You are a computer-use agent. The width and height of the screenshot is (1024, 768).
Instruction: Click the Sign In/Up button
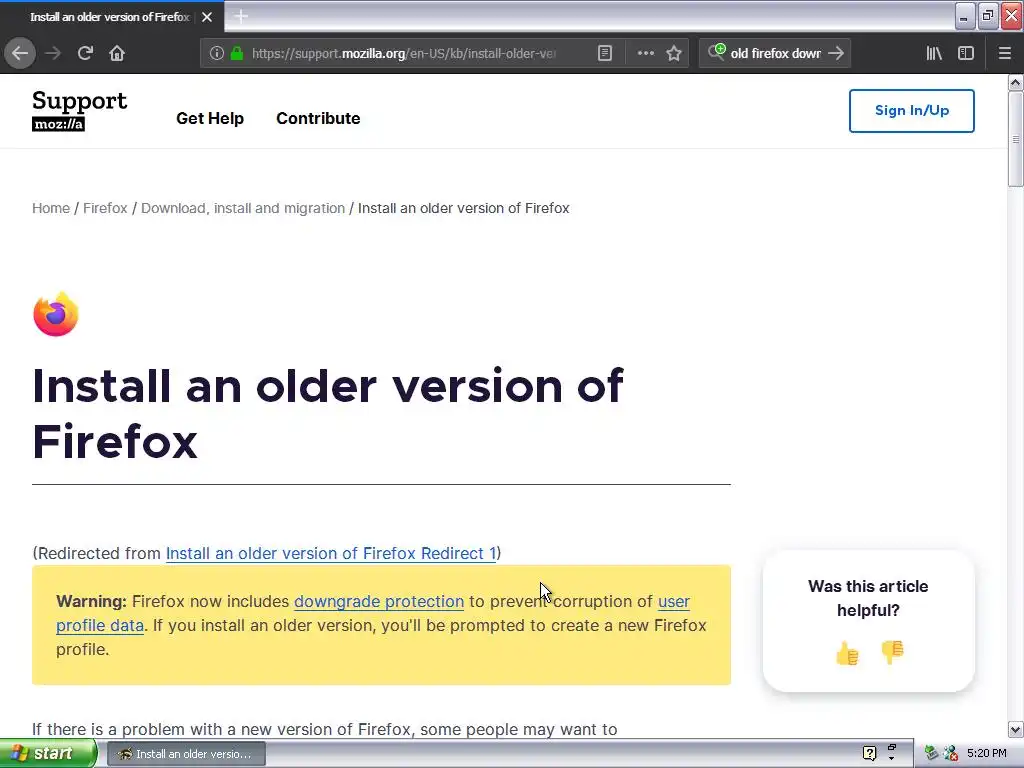pyautogui.click(x=912, y=110)
